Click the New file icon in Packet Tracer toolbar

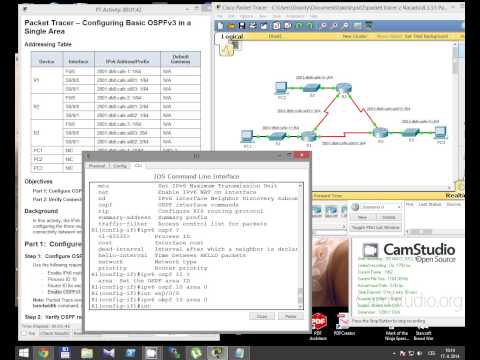pyautogui.click(x=220, y=26)
